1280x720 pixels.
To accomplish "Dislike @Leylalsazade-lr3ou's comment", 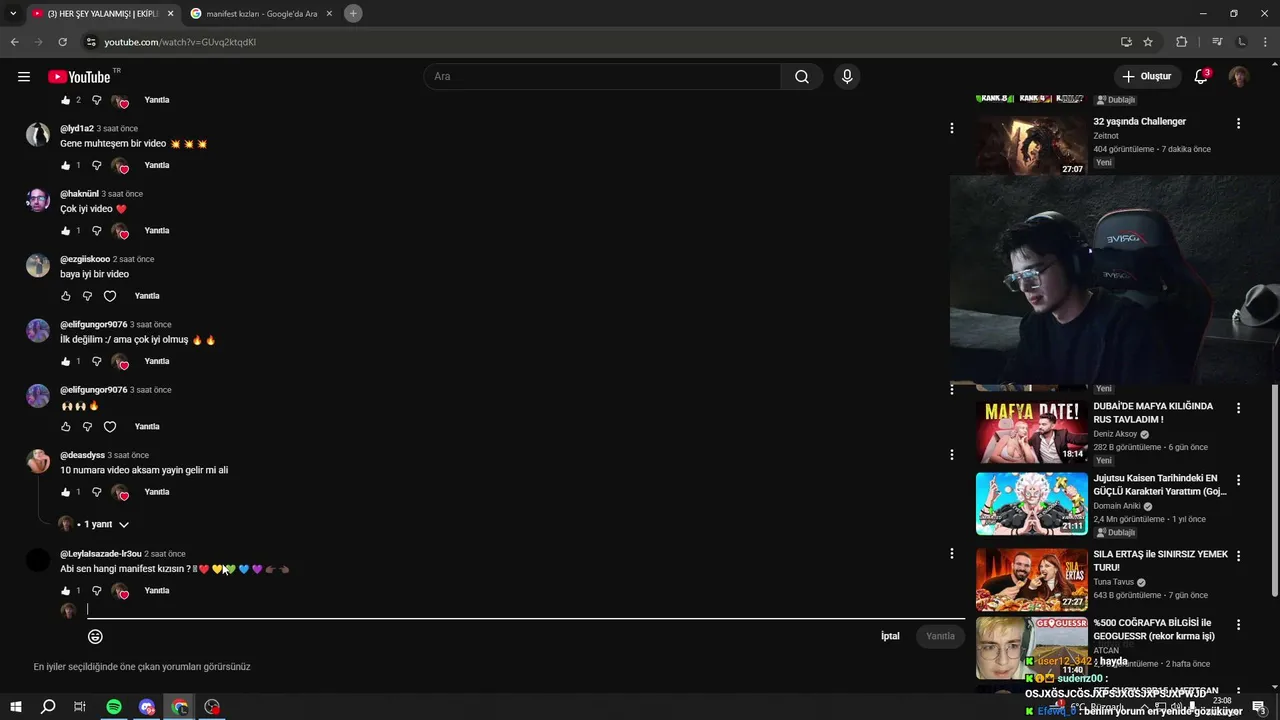I will (97, 591).
